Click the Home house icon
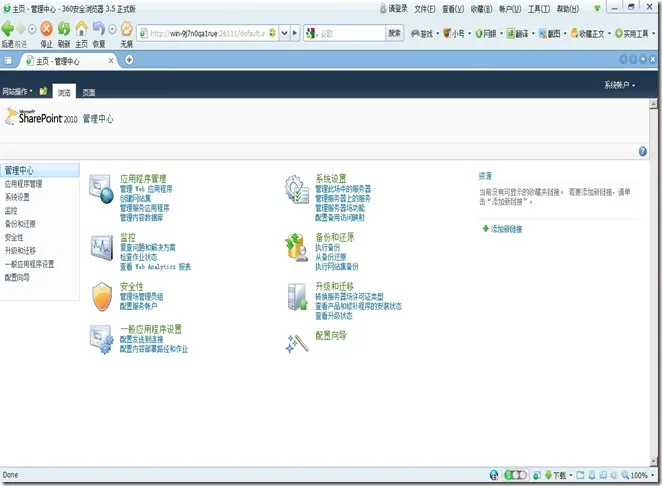The image size is (662, 486). coord(81,29)
